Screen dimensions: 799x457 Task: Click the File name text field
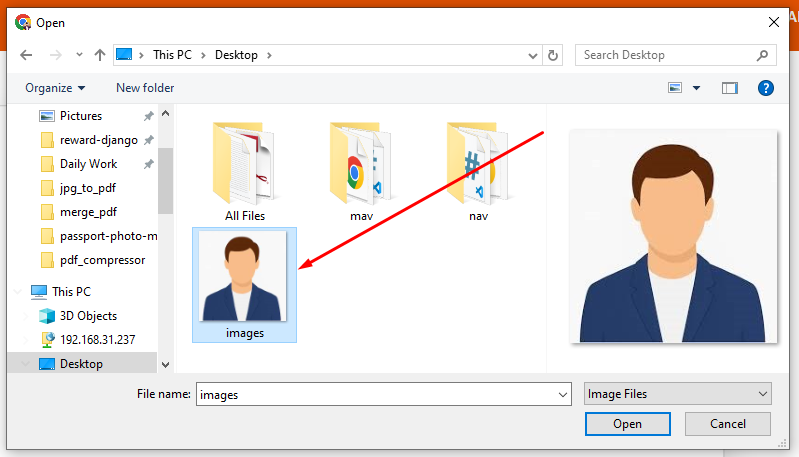tap(376, 394)
